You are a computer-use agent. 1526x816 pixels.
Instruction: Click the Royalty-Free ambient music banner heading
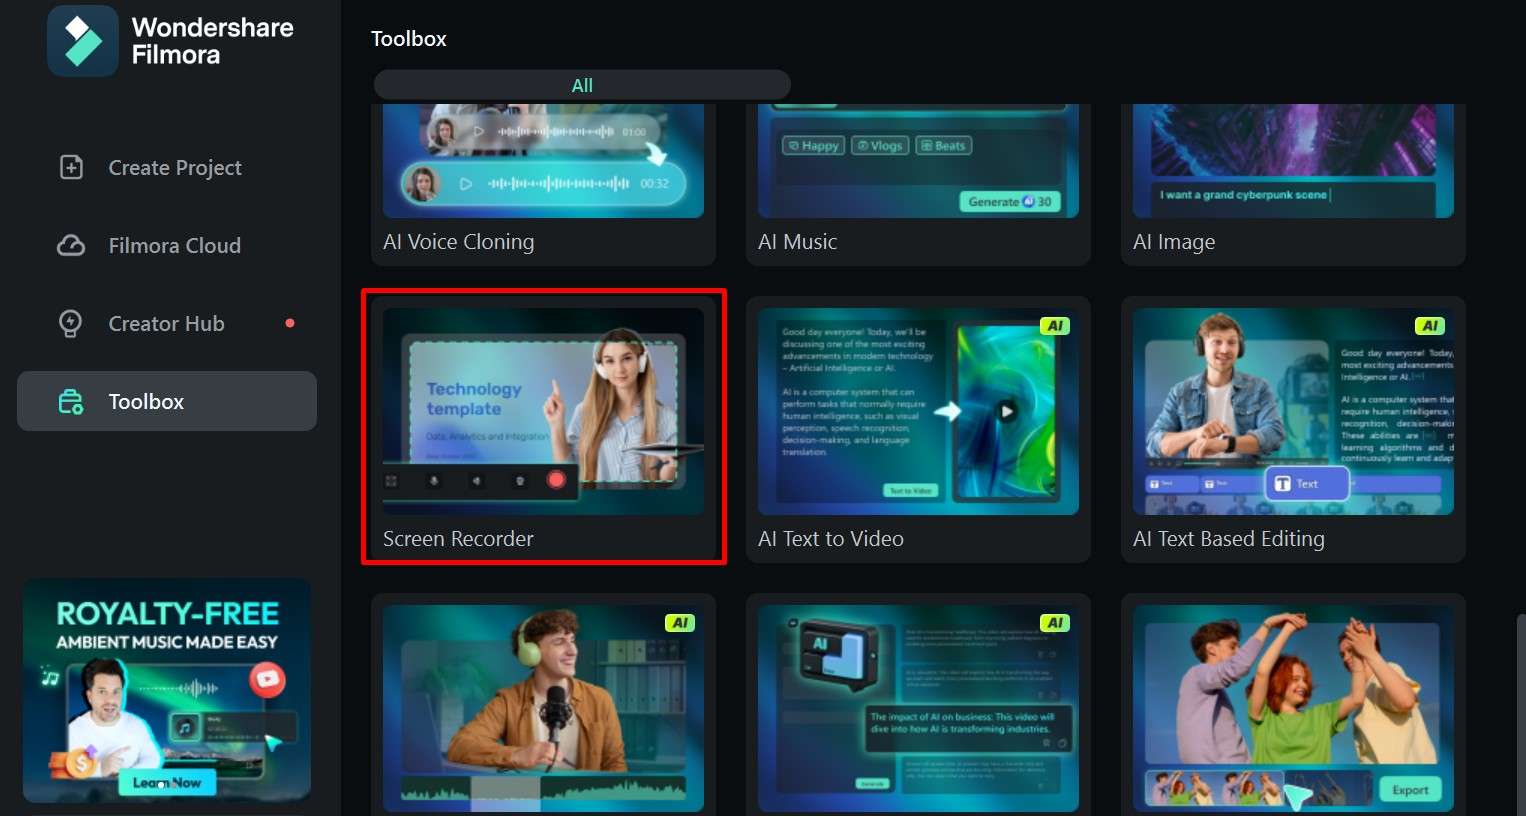pos(167,614)
